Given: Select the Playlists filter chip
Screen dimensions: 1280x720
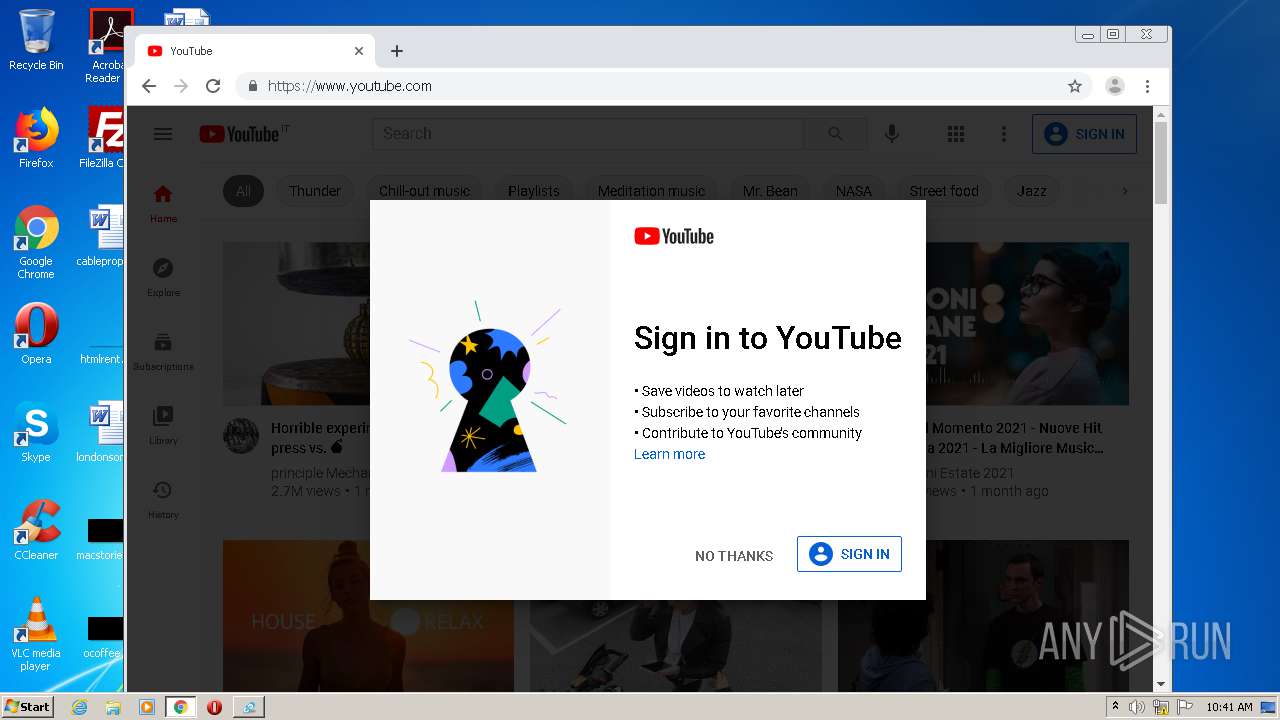Looking at the screenshot, I should [x=534, y=191].
